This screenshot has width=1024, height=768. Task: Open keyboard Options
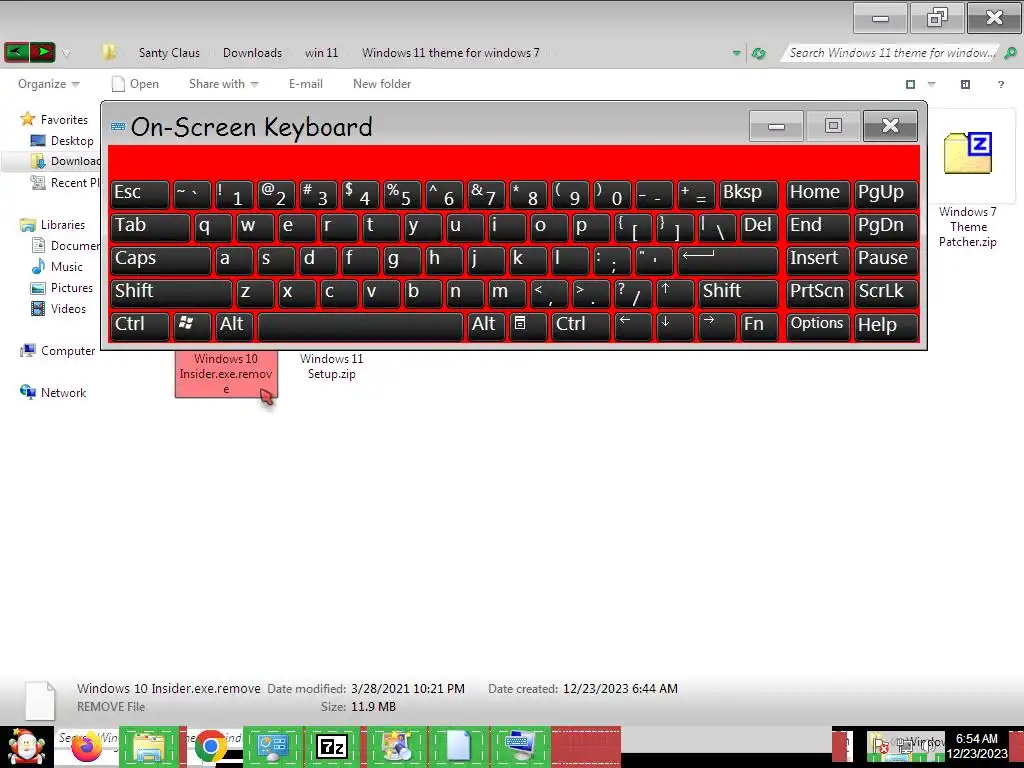tap(818, 326)
